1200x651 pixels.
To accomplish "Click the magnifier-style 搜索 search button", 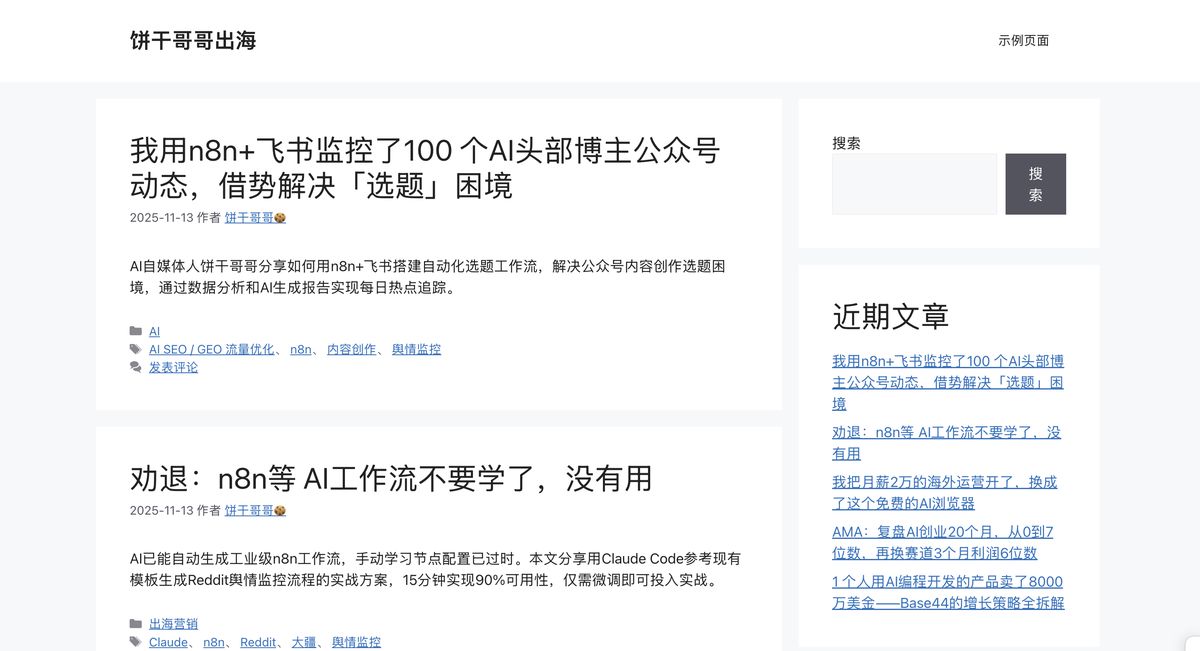I will 1036,184.
